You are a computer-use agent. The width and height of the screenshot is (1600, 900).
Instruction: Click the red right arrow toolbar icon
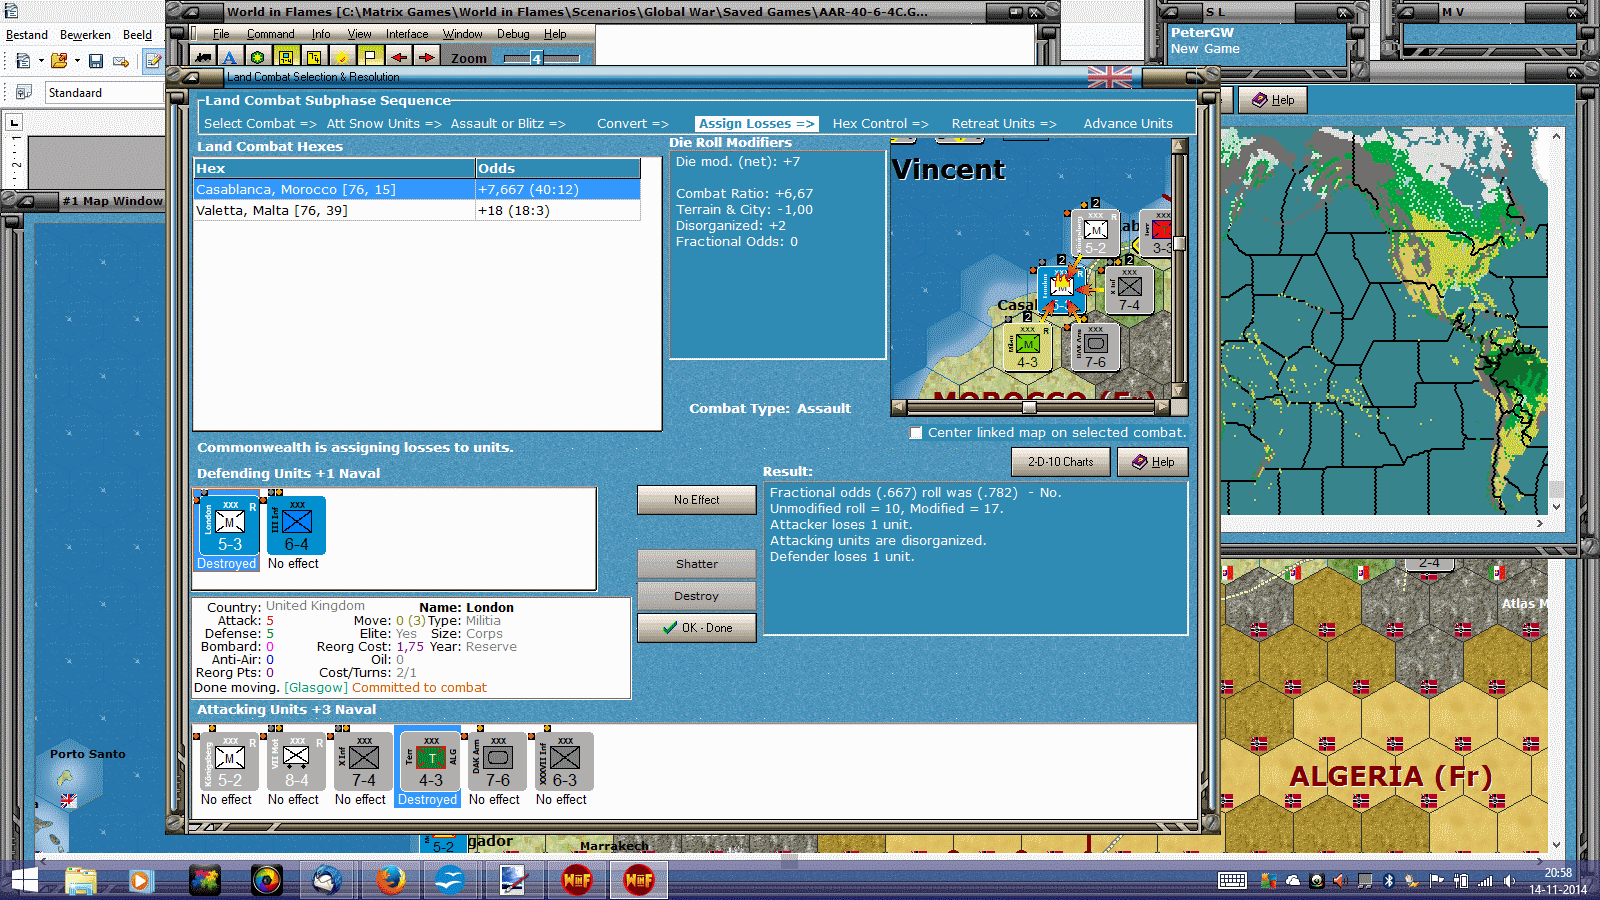[426, 58]
